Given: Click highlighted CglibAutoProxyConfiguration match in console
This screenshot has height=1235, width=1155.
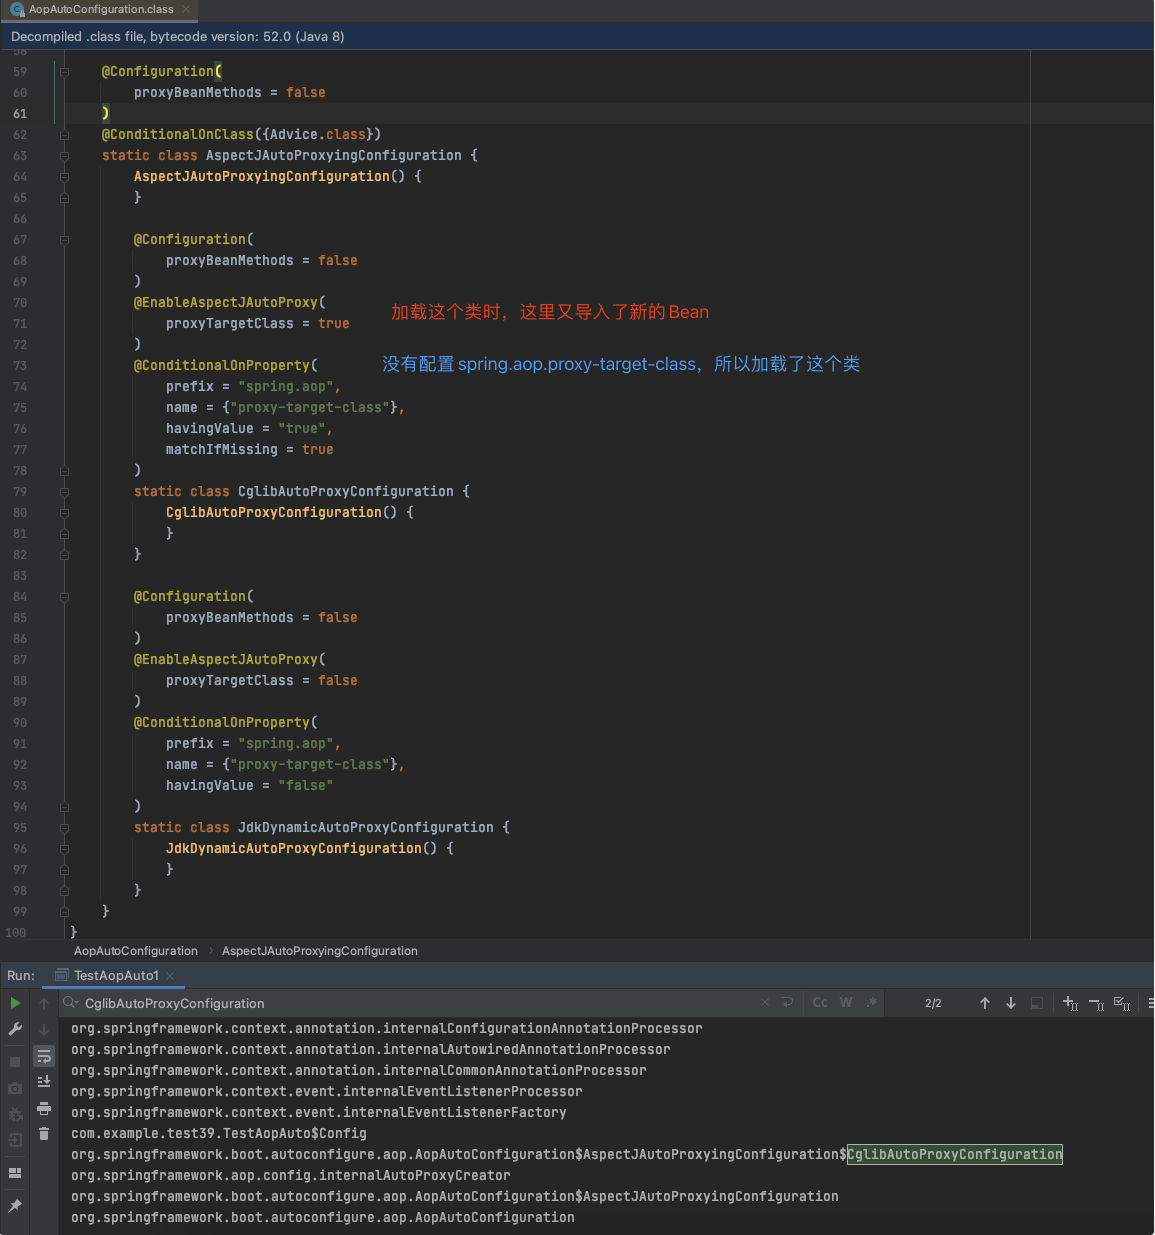Looking at the screenshot, I should coord(955,1154).
